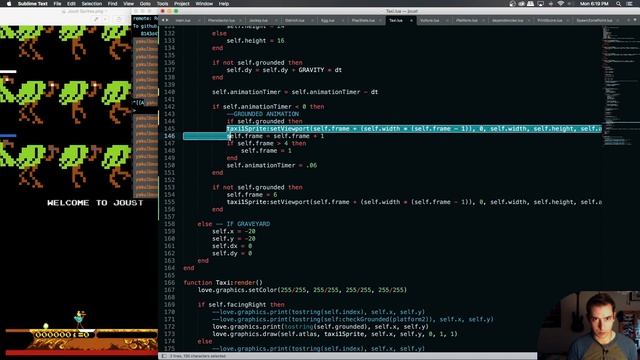Screen dimensions: 640x360
Task: Click the '--GROUNDED ANIMATION' comment
Action: tap(263, 114)
